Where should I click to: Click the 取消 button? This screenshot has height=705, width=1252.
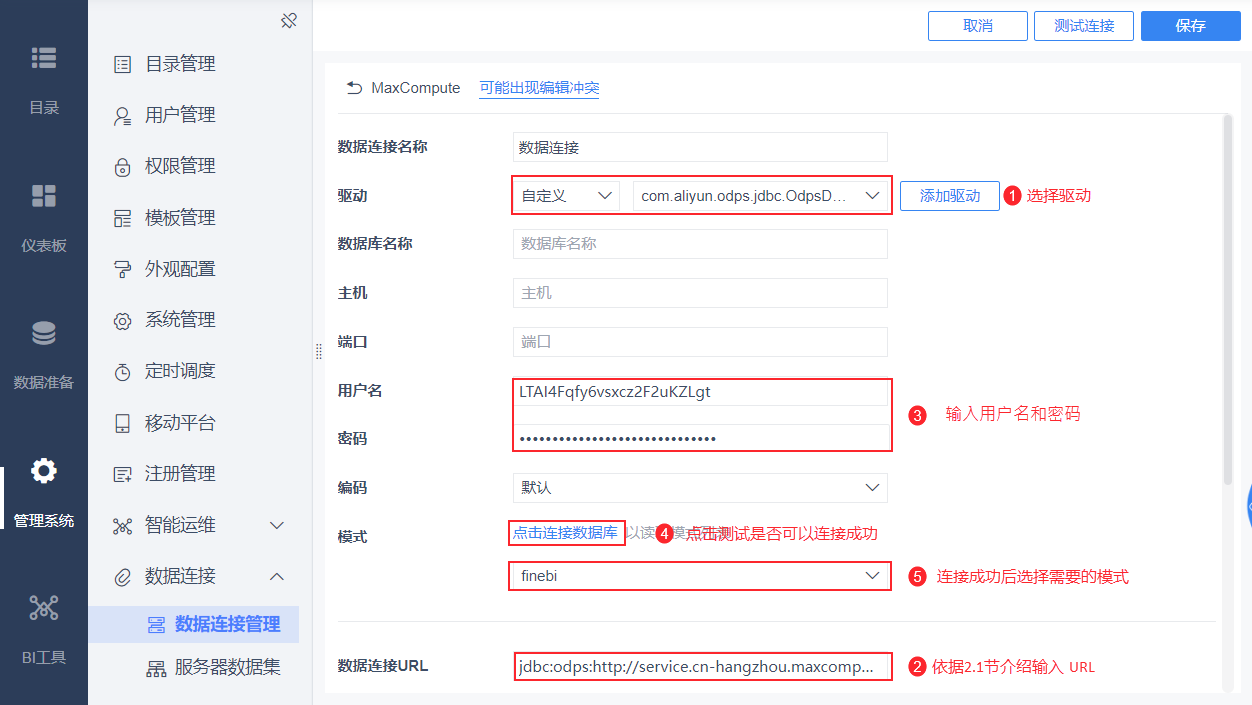tap(978, 26)
